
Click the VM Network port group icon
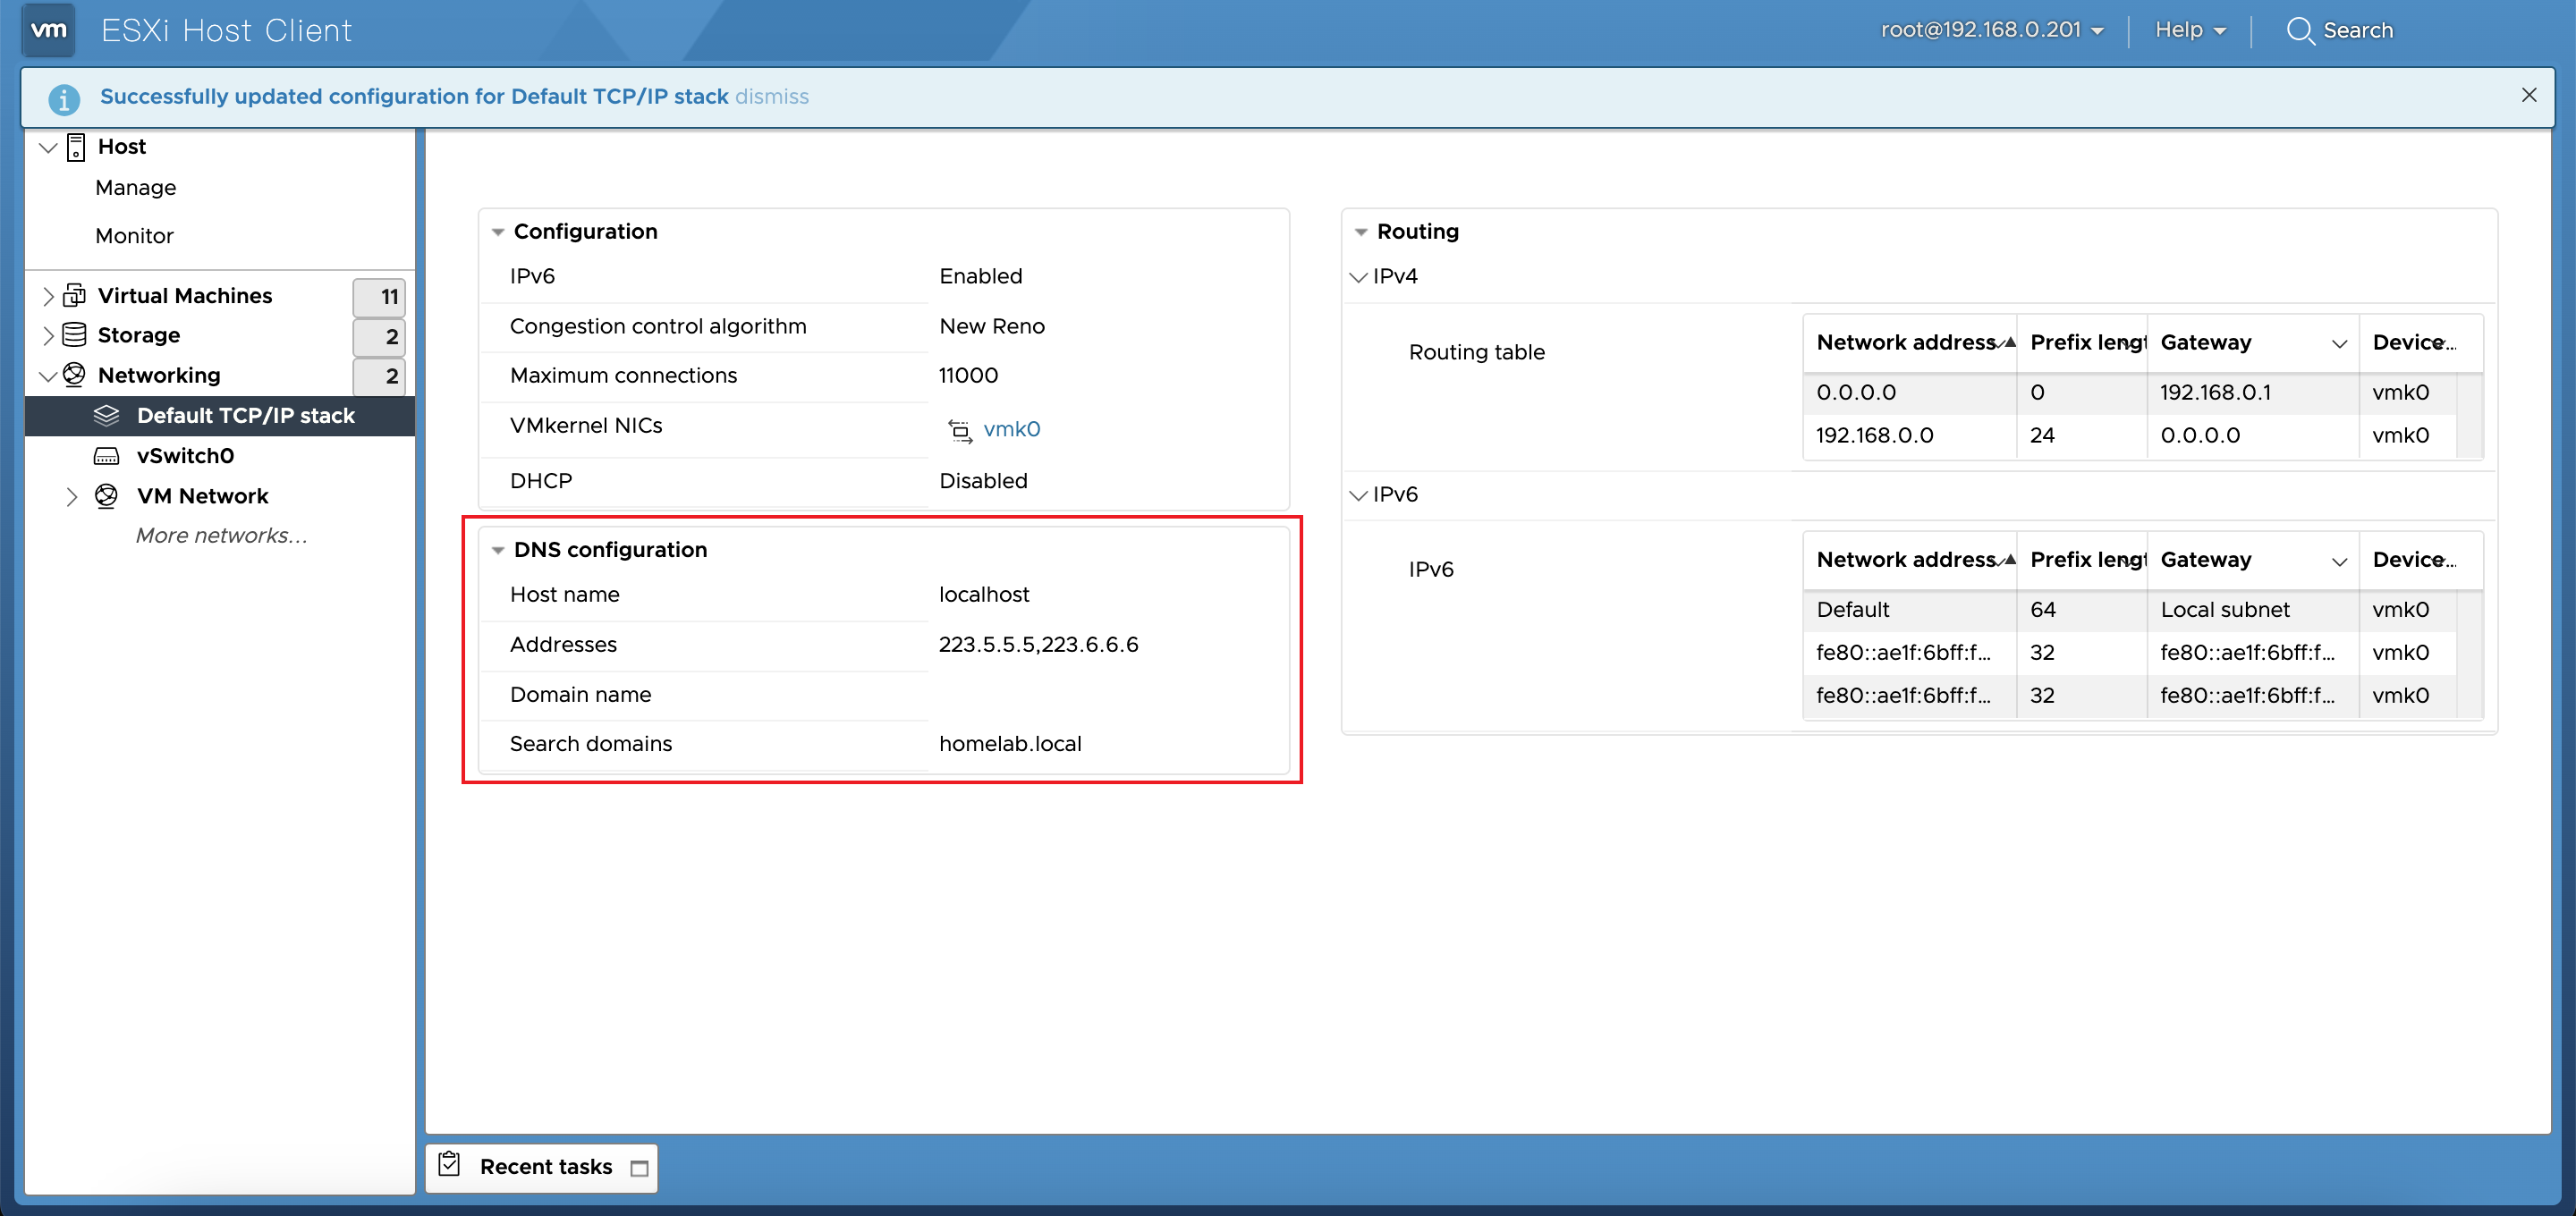(x=107, y=496)
